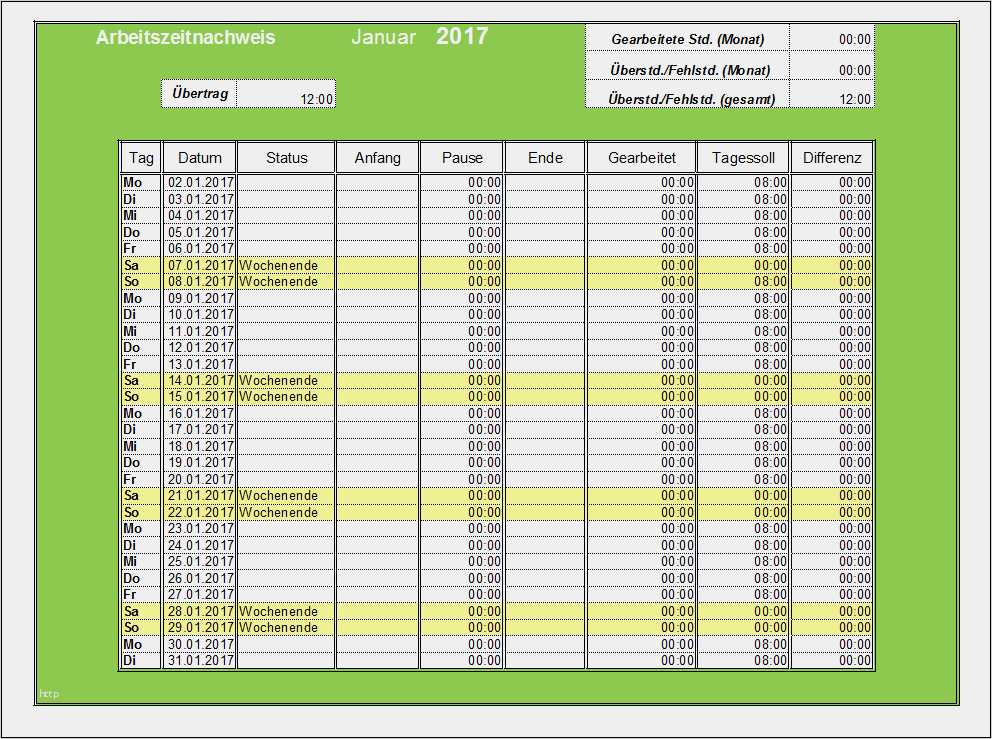The width and height of the screenshot is (992, 739).
Task: Select the Gearbeitet value in the 25.01.2017 row
Action: [642, 561]
